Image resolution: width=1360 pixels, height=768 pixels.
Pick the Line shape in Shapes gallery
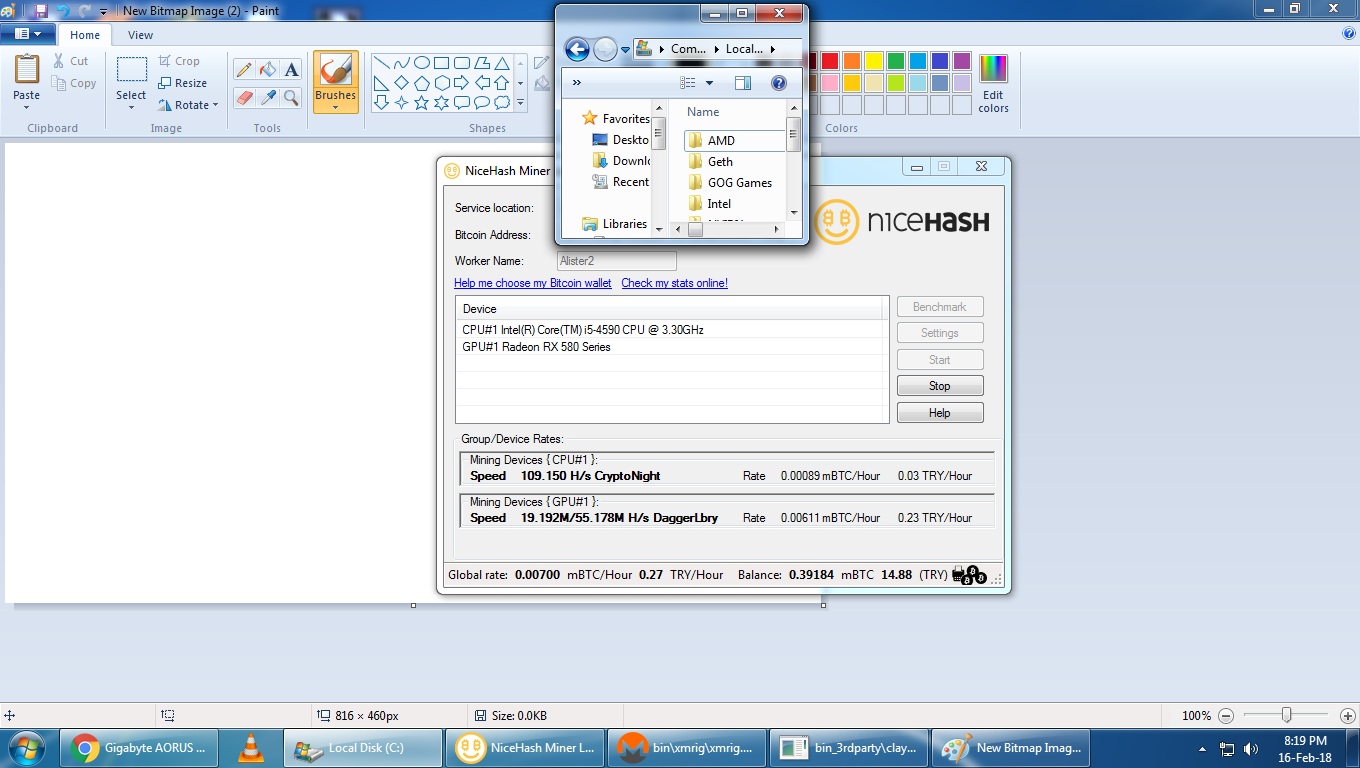point(382,63)
